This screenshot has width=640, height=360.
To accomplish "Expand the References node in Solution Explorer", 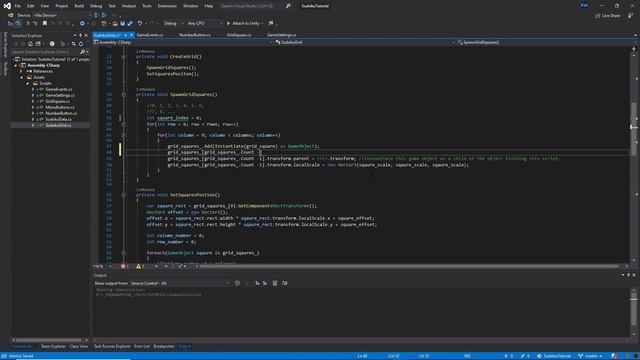I will pyautogui.click(x=21, y=71).
